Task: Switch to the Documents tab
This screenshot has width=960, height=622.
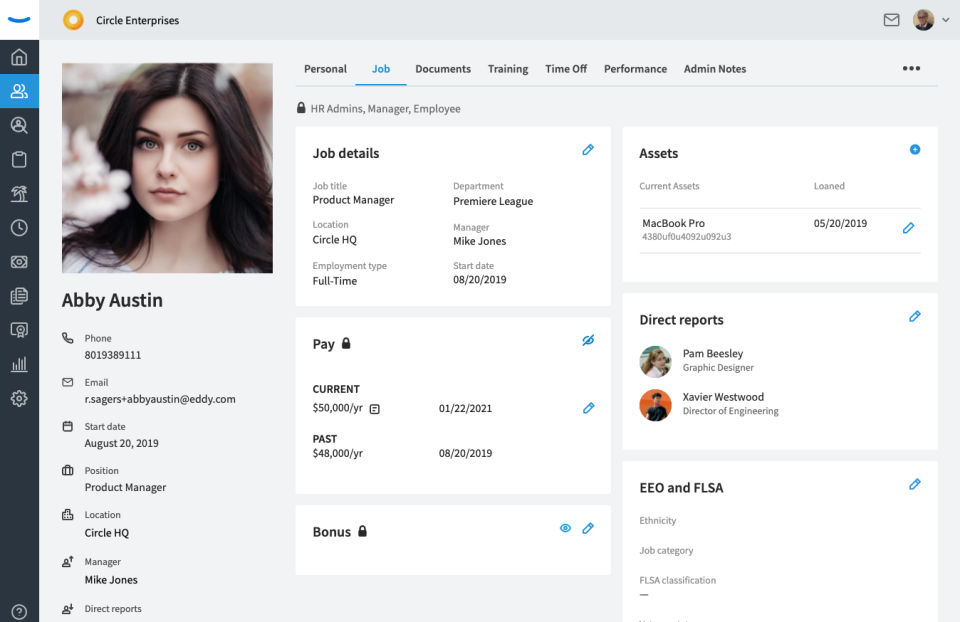Action: click(x=442, y=68)
